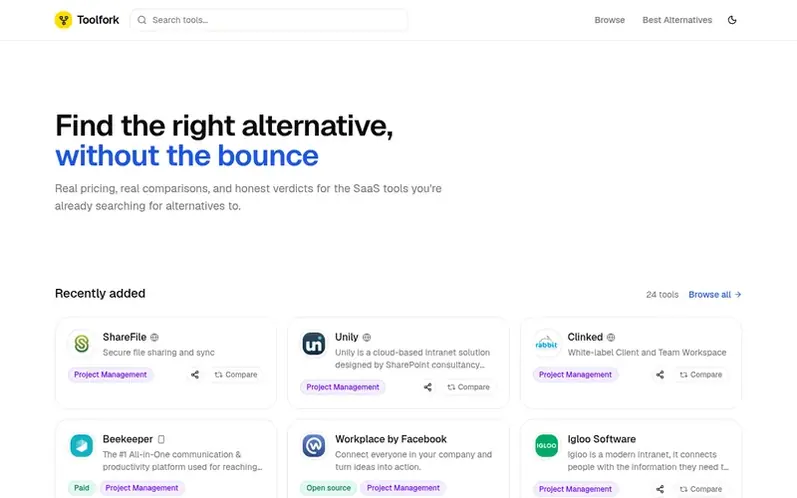Open the ShareFile tool title
This screenshot has width=797, height=498.
(x=124, y=337)
